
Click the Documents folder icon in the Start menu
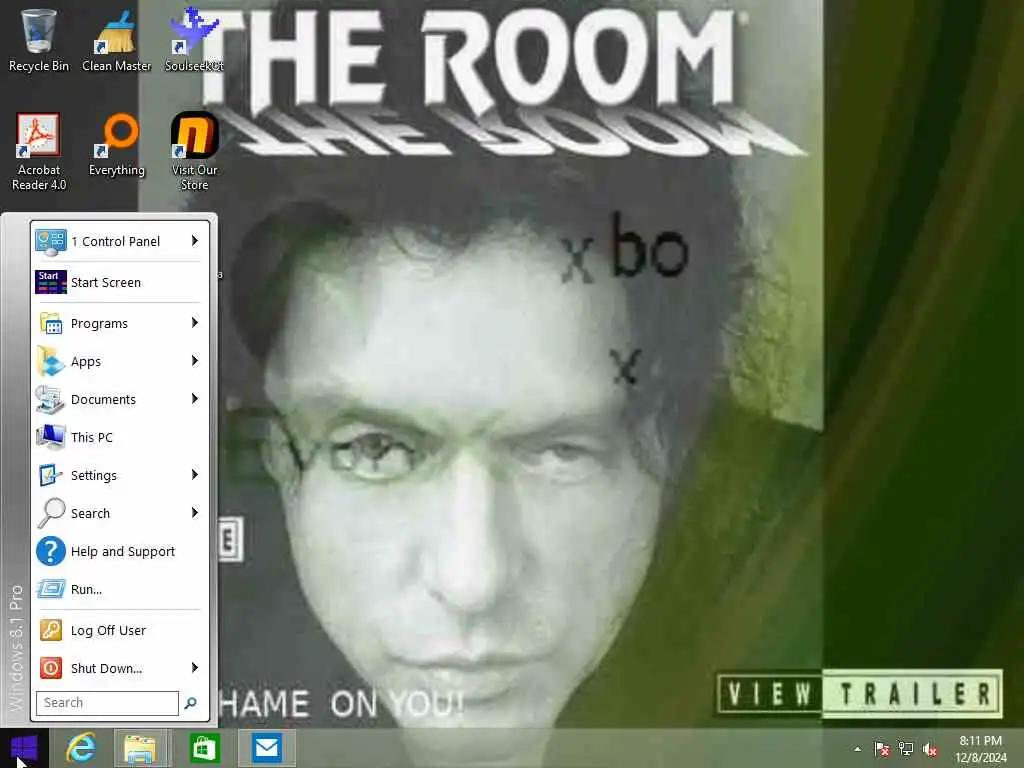(51, 399)
